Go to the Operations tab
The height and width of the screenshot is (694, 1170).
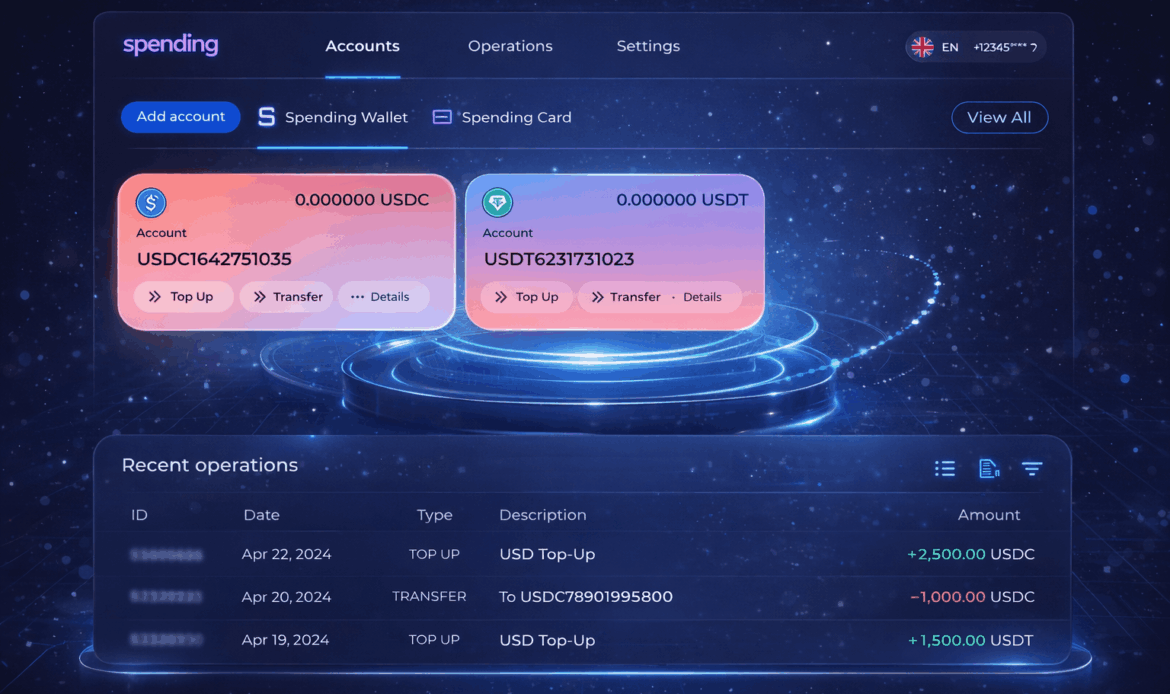pyautogui.click(x=510, y=46)
